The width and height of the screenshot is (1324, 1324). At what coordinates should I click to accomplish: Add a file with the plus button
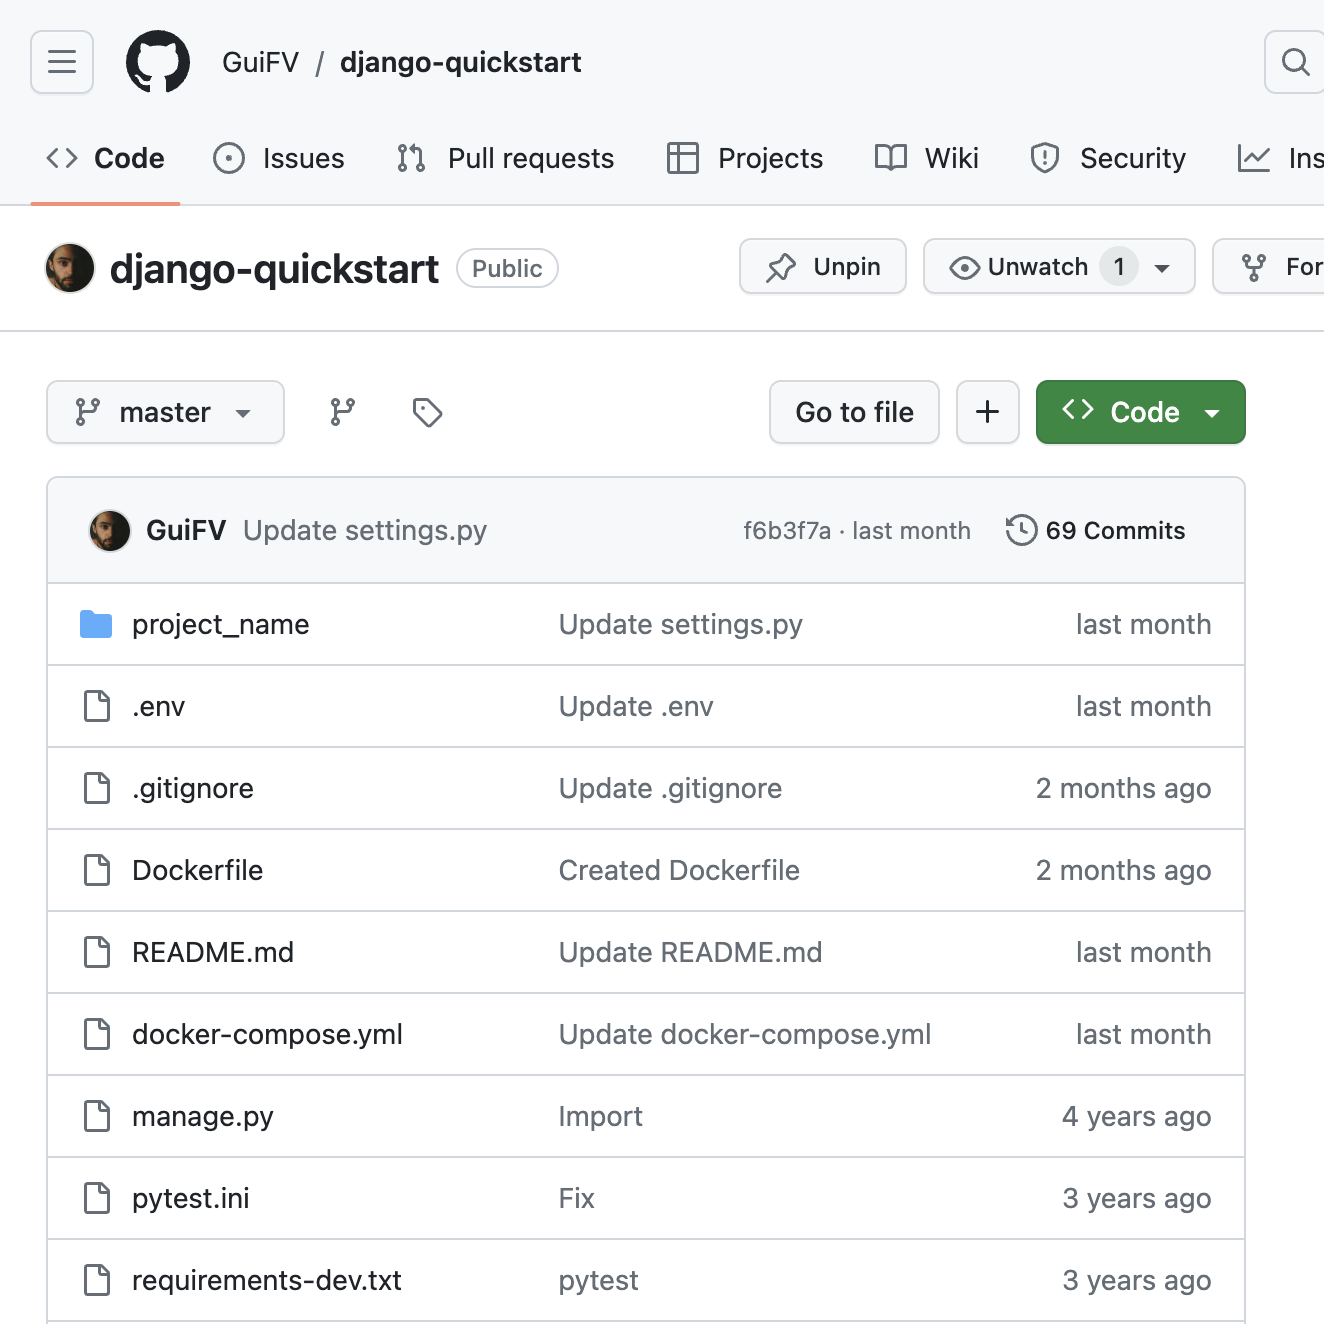click(988, 412)
